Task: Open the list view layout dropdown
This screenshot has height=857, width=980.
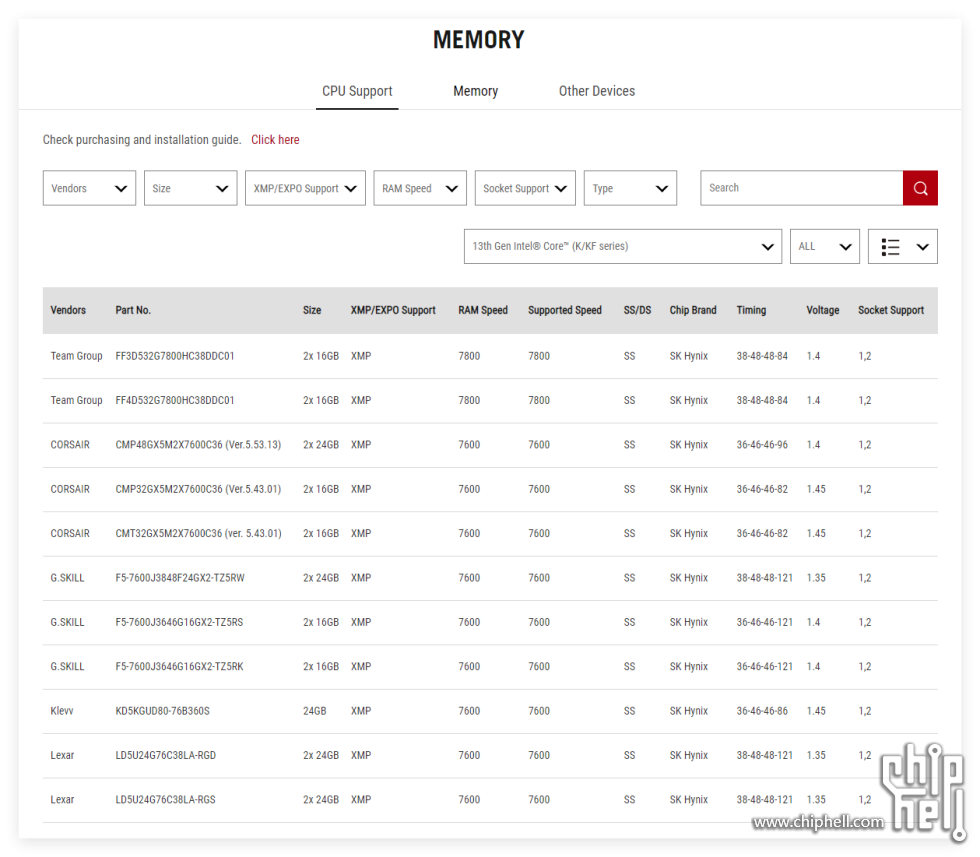Action: click(902, 246)
